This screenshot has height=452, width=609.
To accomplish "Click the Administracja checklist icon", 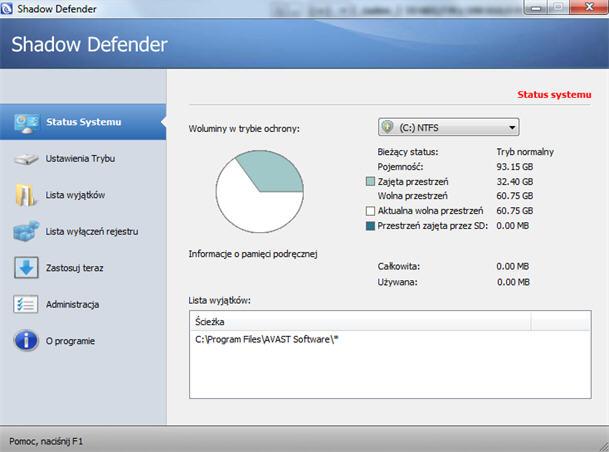I will point(26,304).
